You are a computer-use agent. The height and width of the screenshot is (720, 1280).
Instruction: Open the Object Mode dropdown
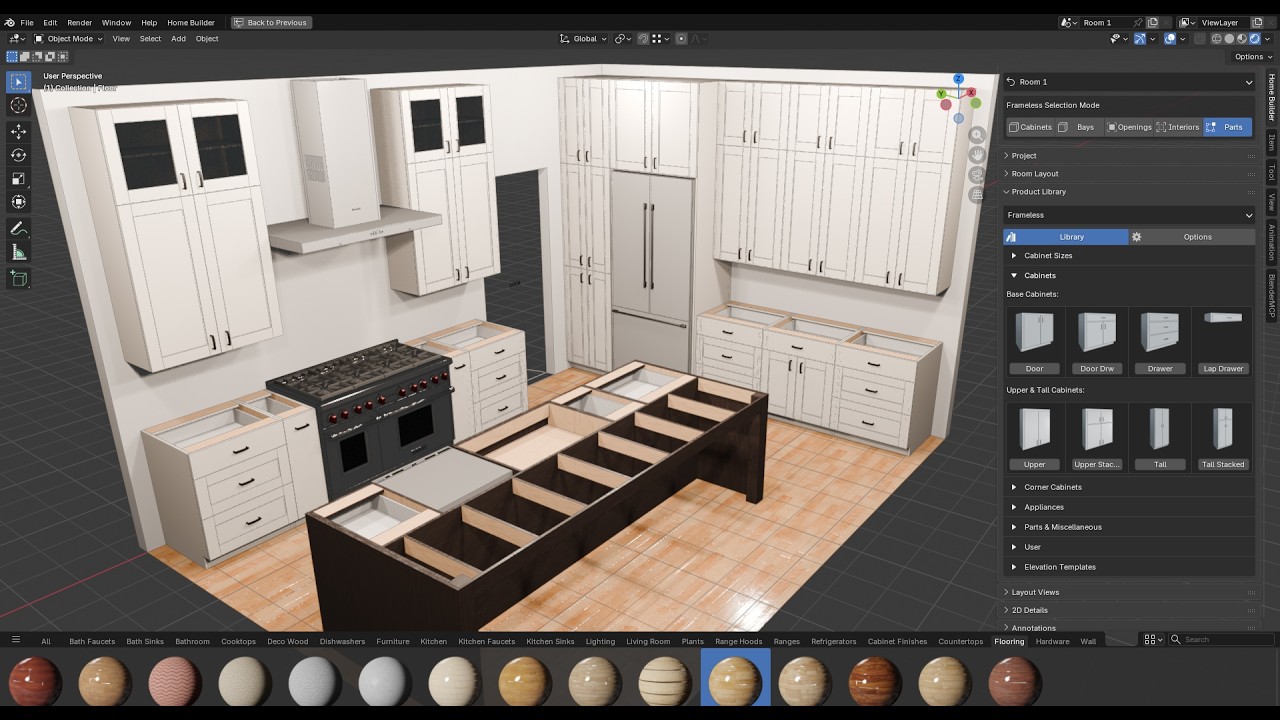click(x=69, y=39)
